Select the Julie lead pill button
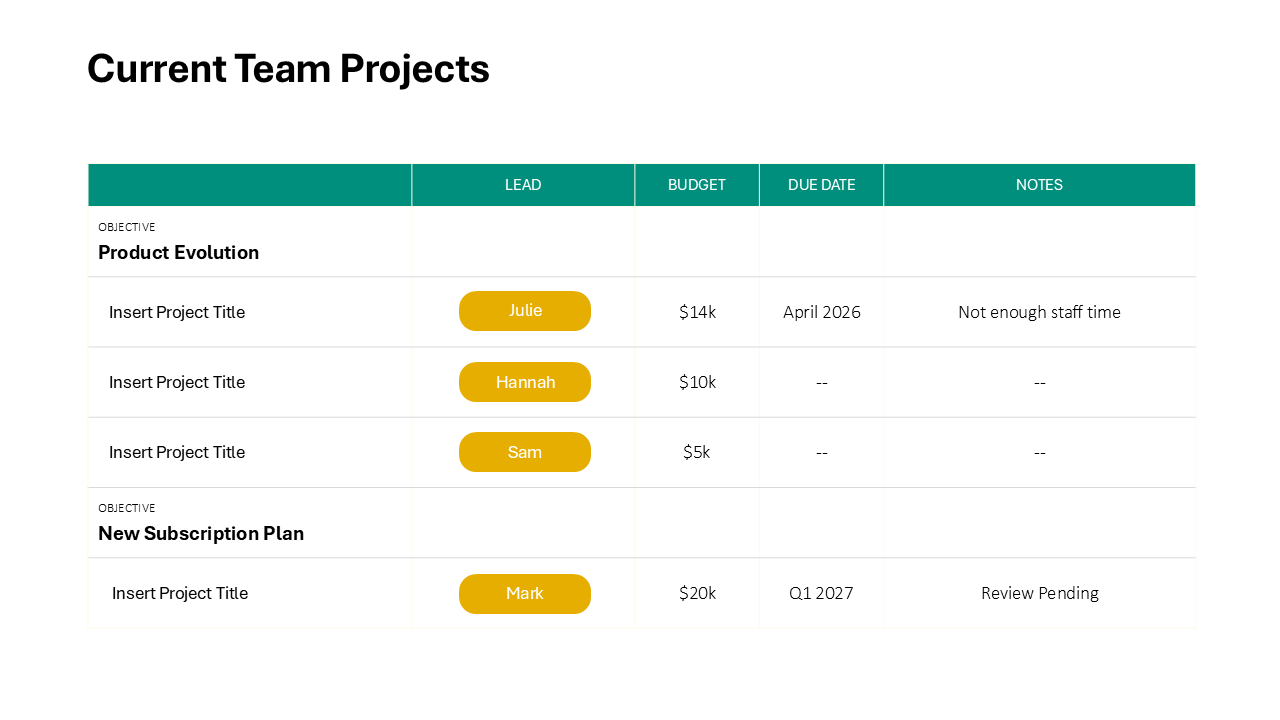 [x=525, y=311]
